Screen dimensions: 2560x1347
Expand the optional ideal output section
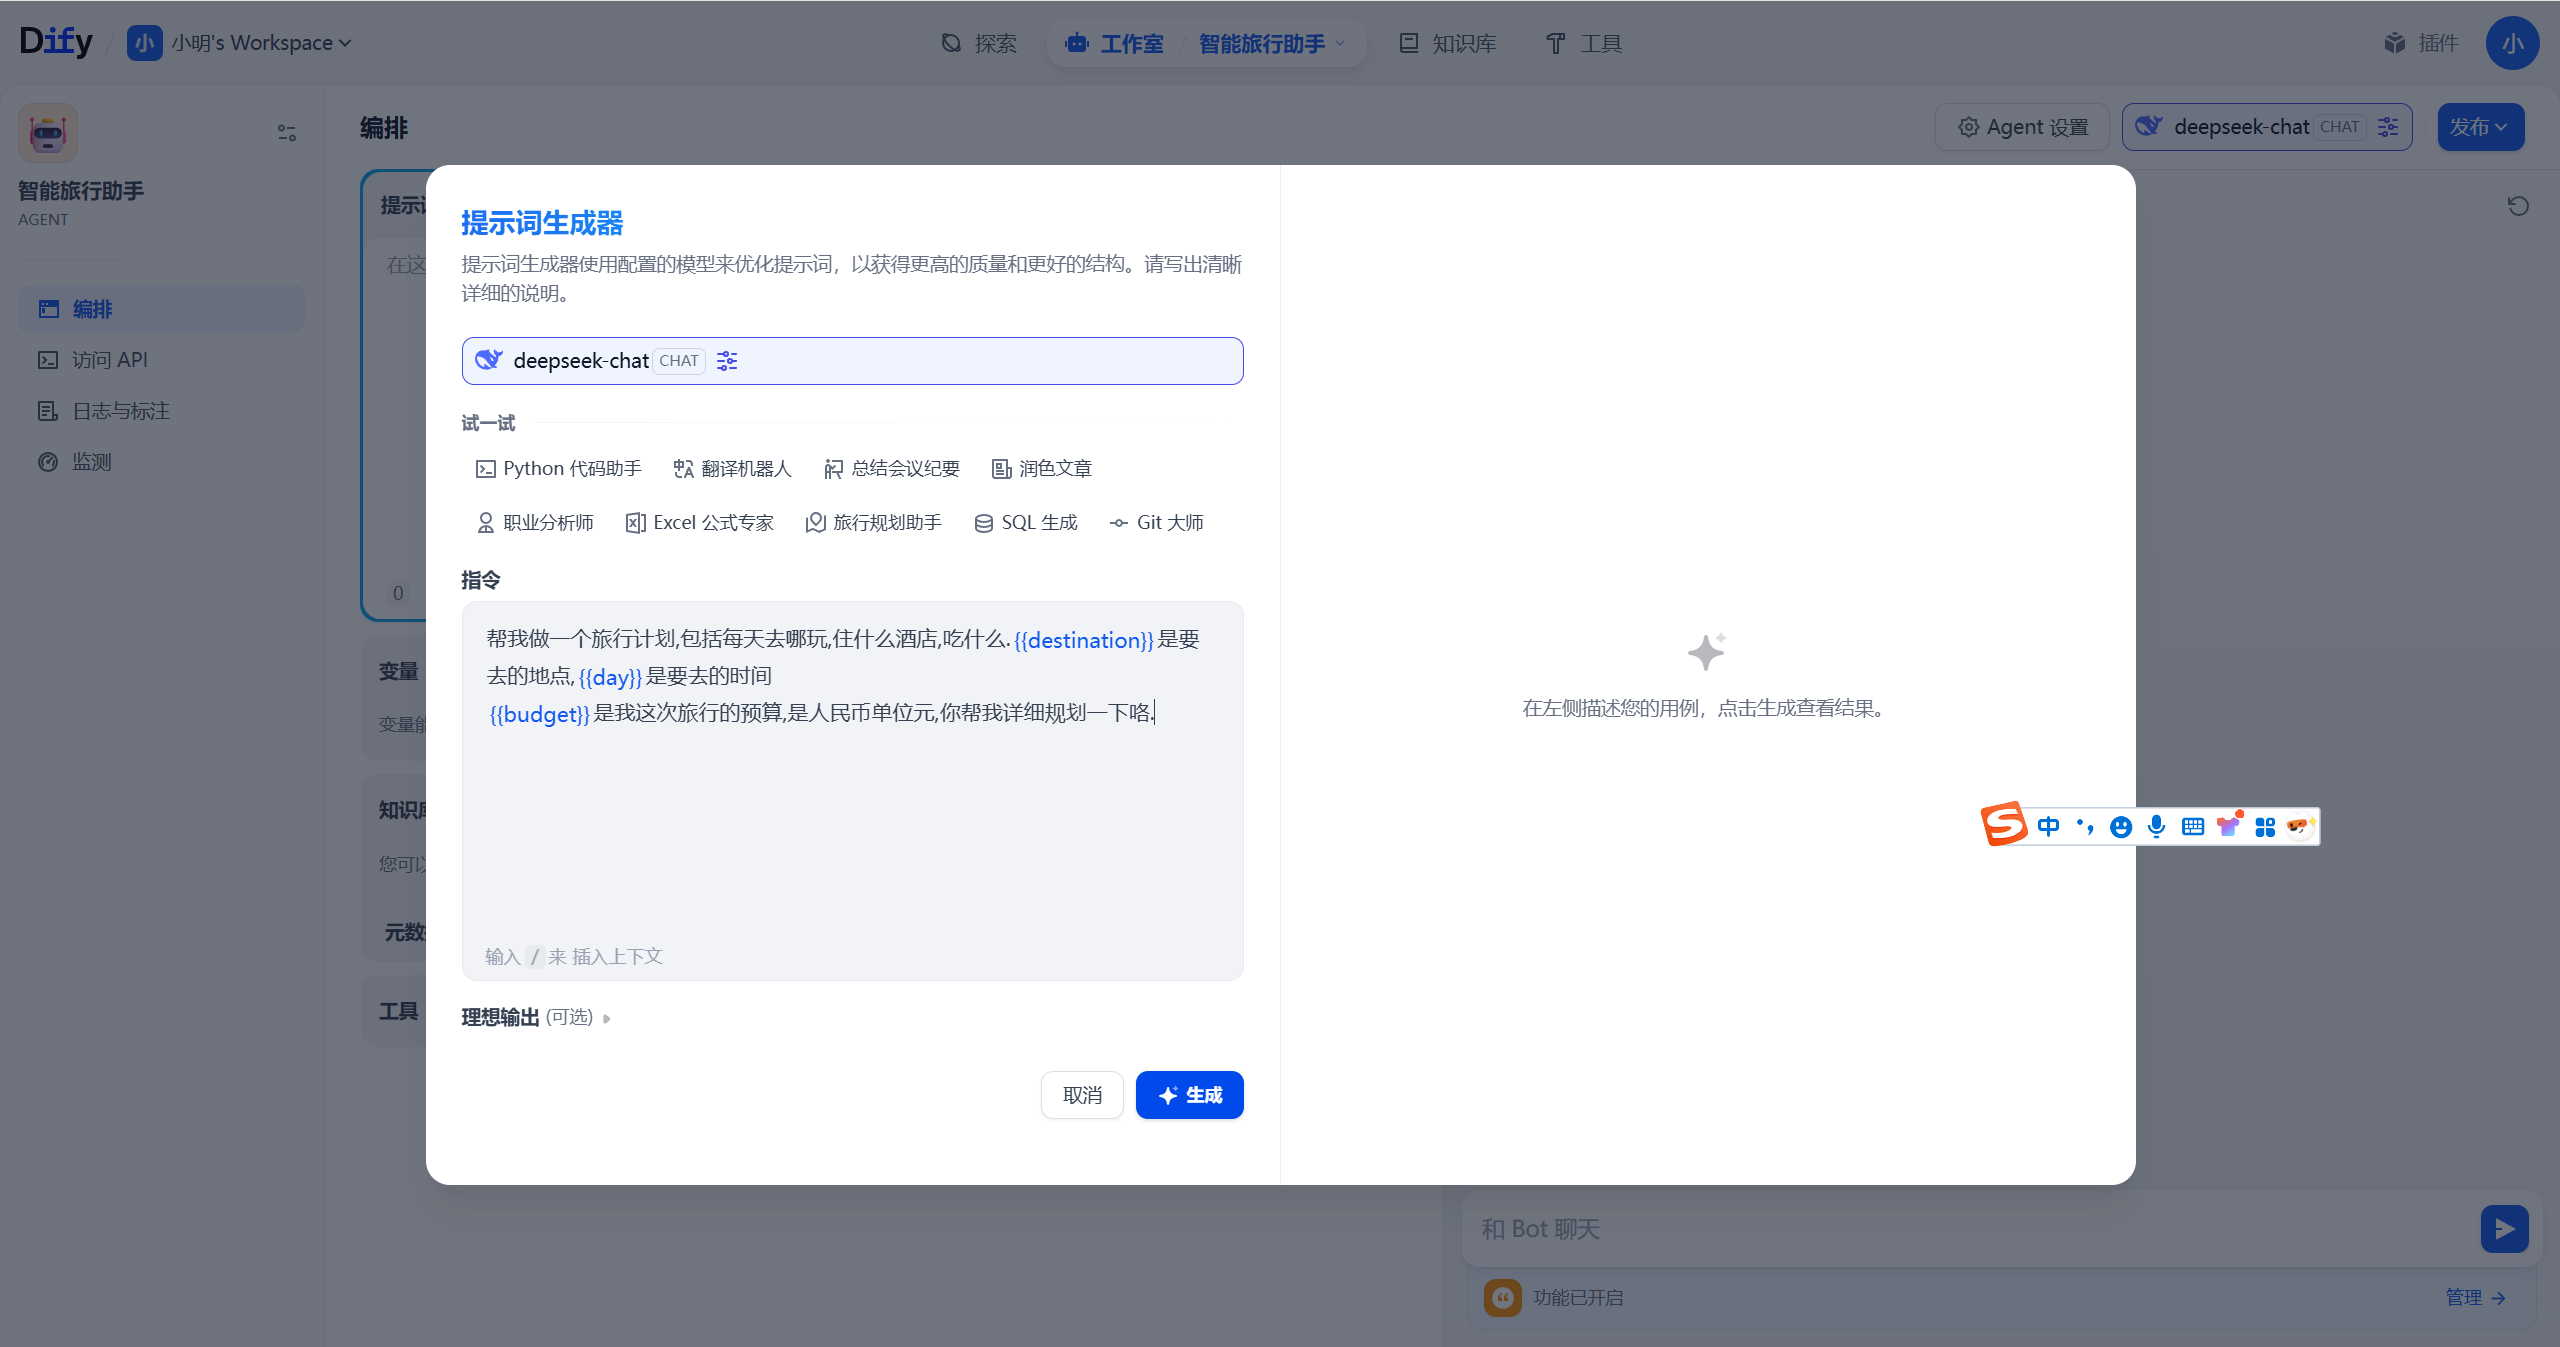536,1017
